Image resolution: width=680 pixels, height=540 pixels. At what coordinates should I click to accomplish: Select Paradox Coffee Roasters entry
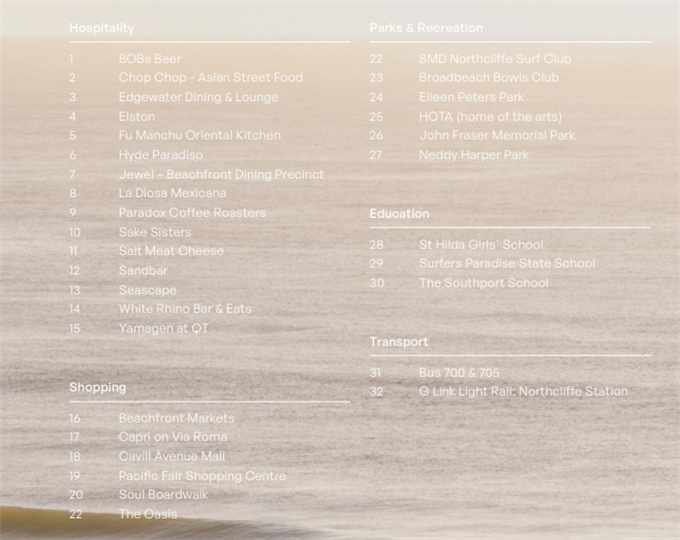click(192, 213)
